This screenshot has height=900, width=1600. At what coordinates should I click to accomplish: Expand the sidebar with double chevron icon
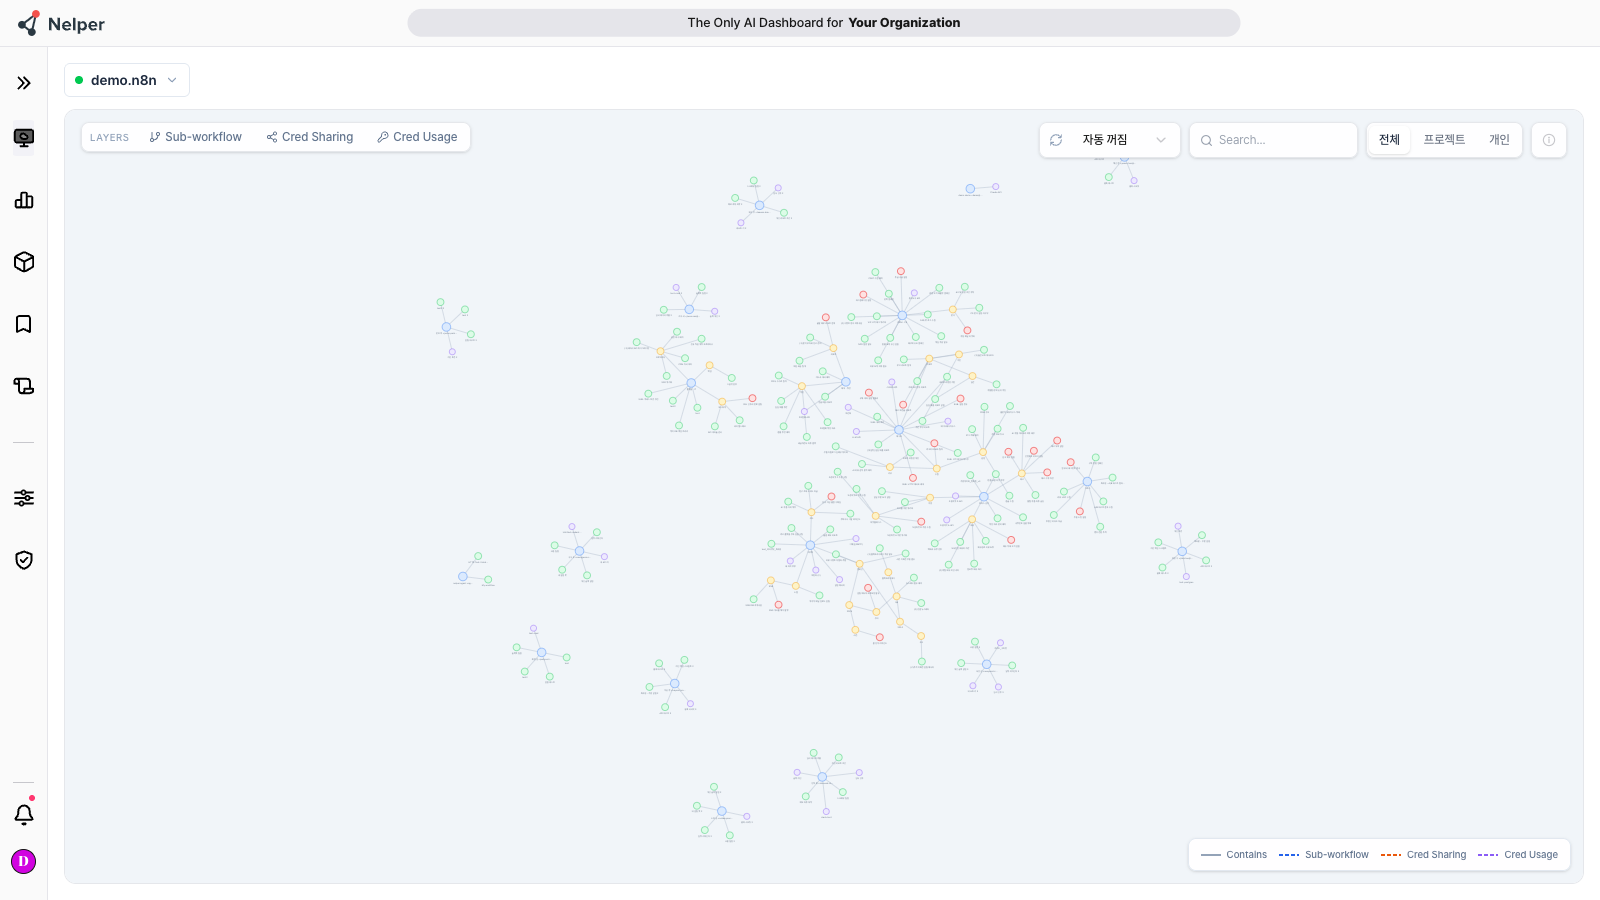[24, 83]
